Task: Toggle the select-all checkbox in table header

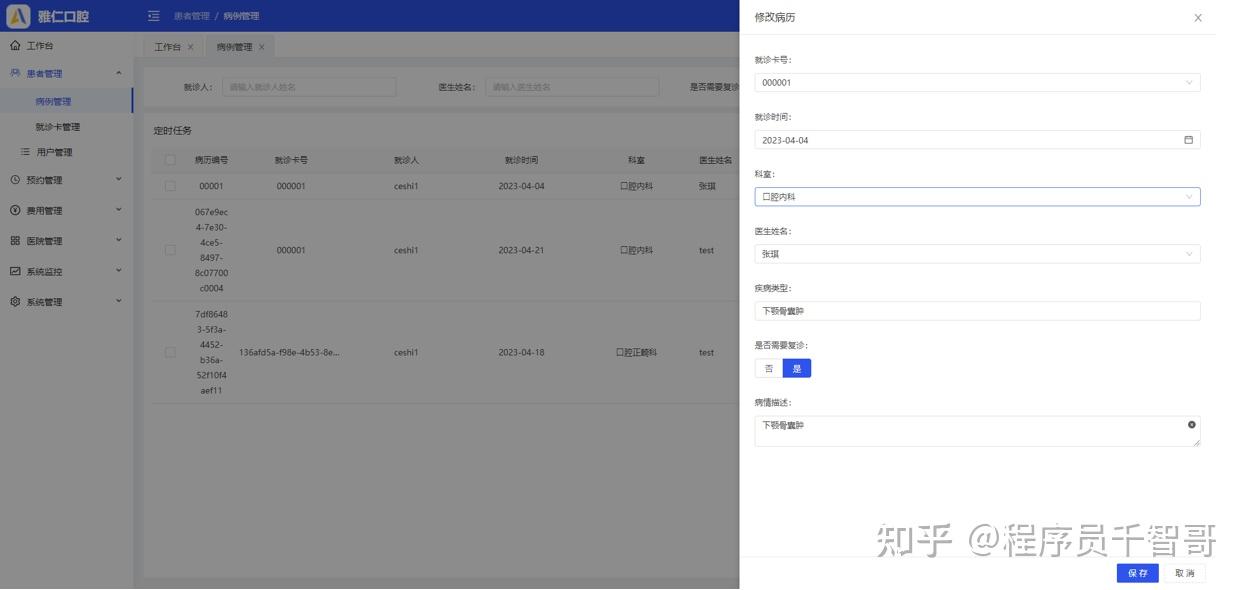Action: (x=170, y=160)
